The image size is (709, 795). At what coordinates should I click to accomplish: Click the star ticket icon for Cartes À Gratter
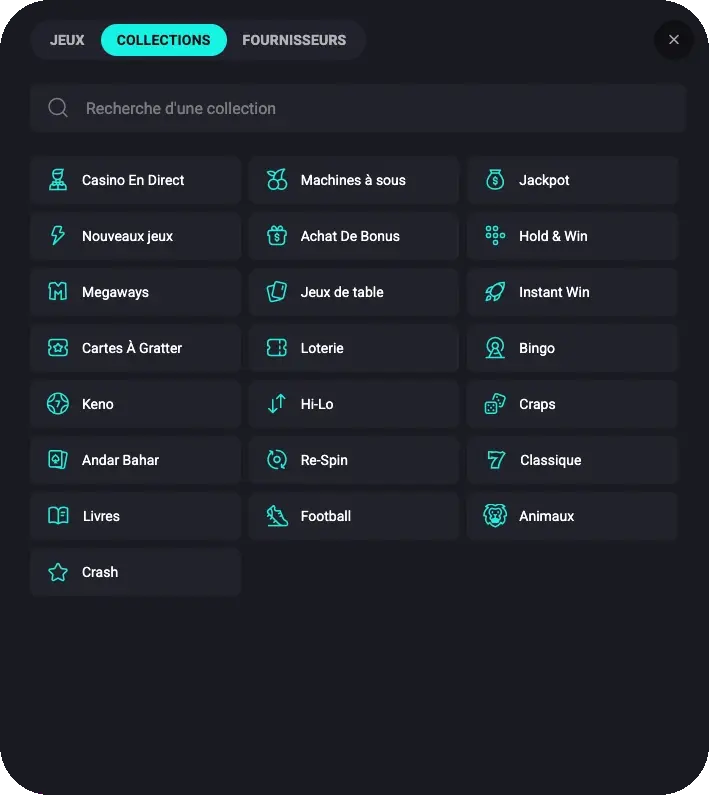[x=58, y=348]
